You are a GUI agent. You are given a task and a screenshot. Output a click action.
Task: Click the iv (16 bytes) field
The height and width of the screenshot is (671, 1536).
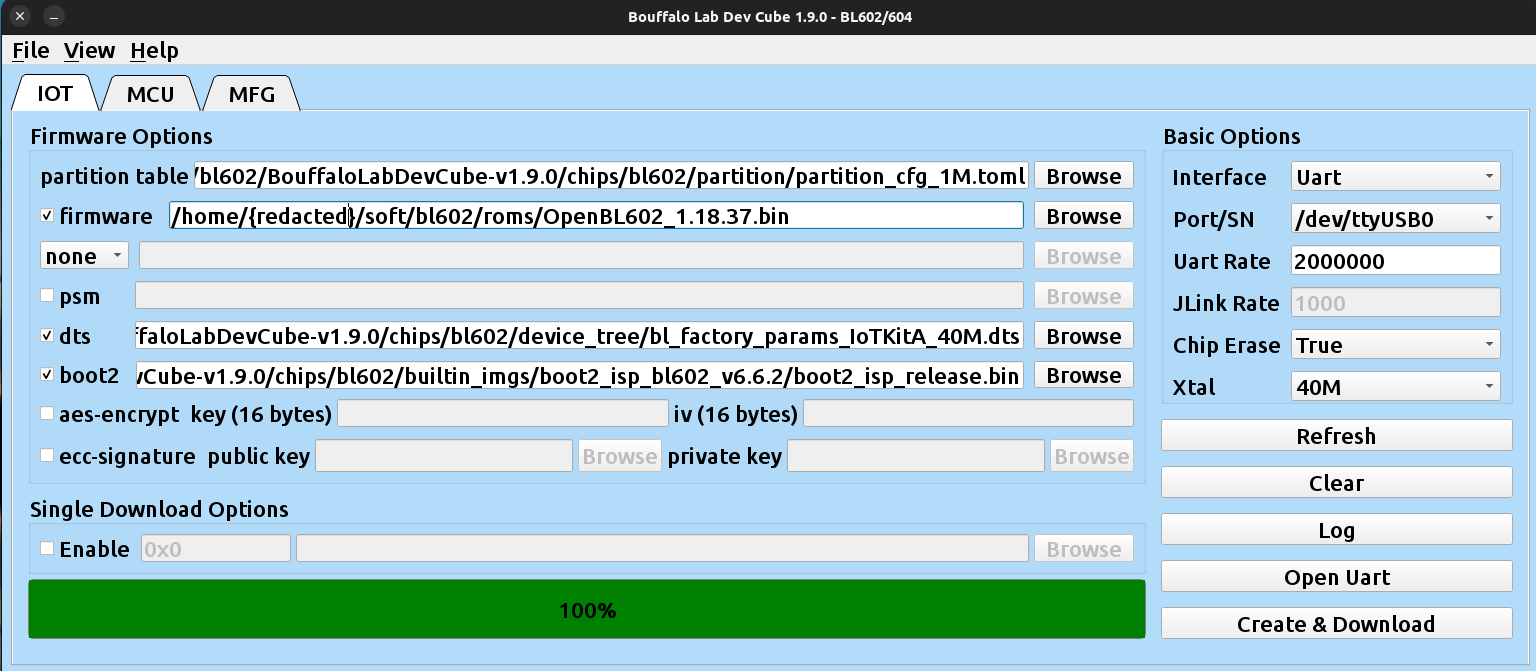pyautogui.click(x=968, y=413)
